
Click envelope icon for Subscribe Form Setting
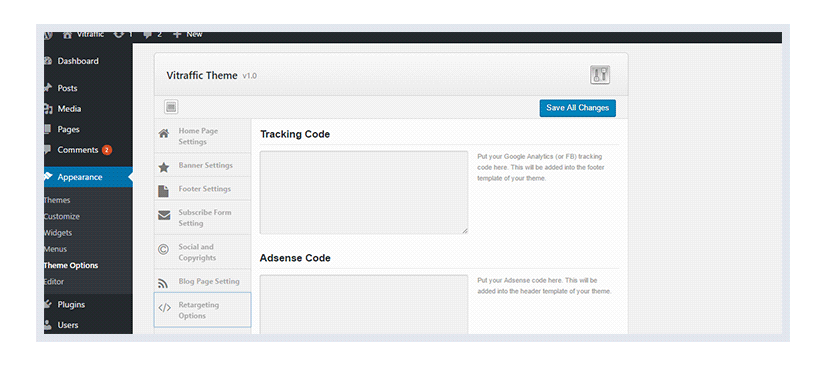click(164, 215)
